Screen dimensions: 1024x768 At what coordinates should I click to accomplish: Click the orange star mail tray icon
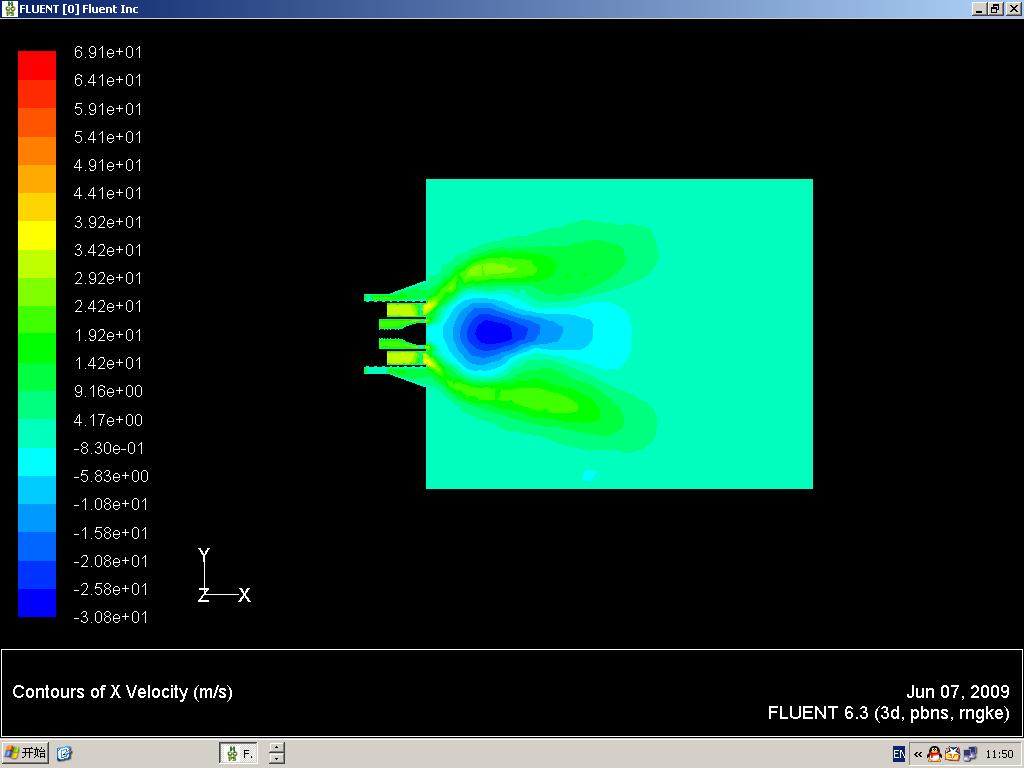click(952, 754)
